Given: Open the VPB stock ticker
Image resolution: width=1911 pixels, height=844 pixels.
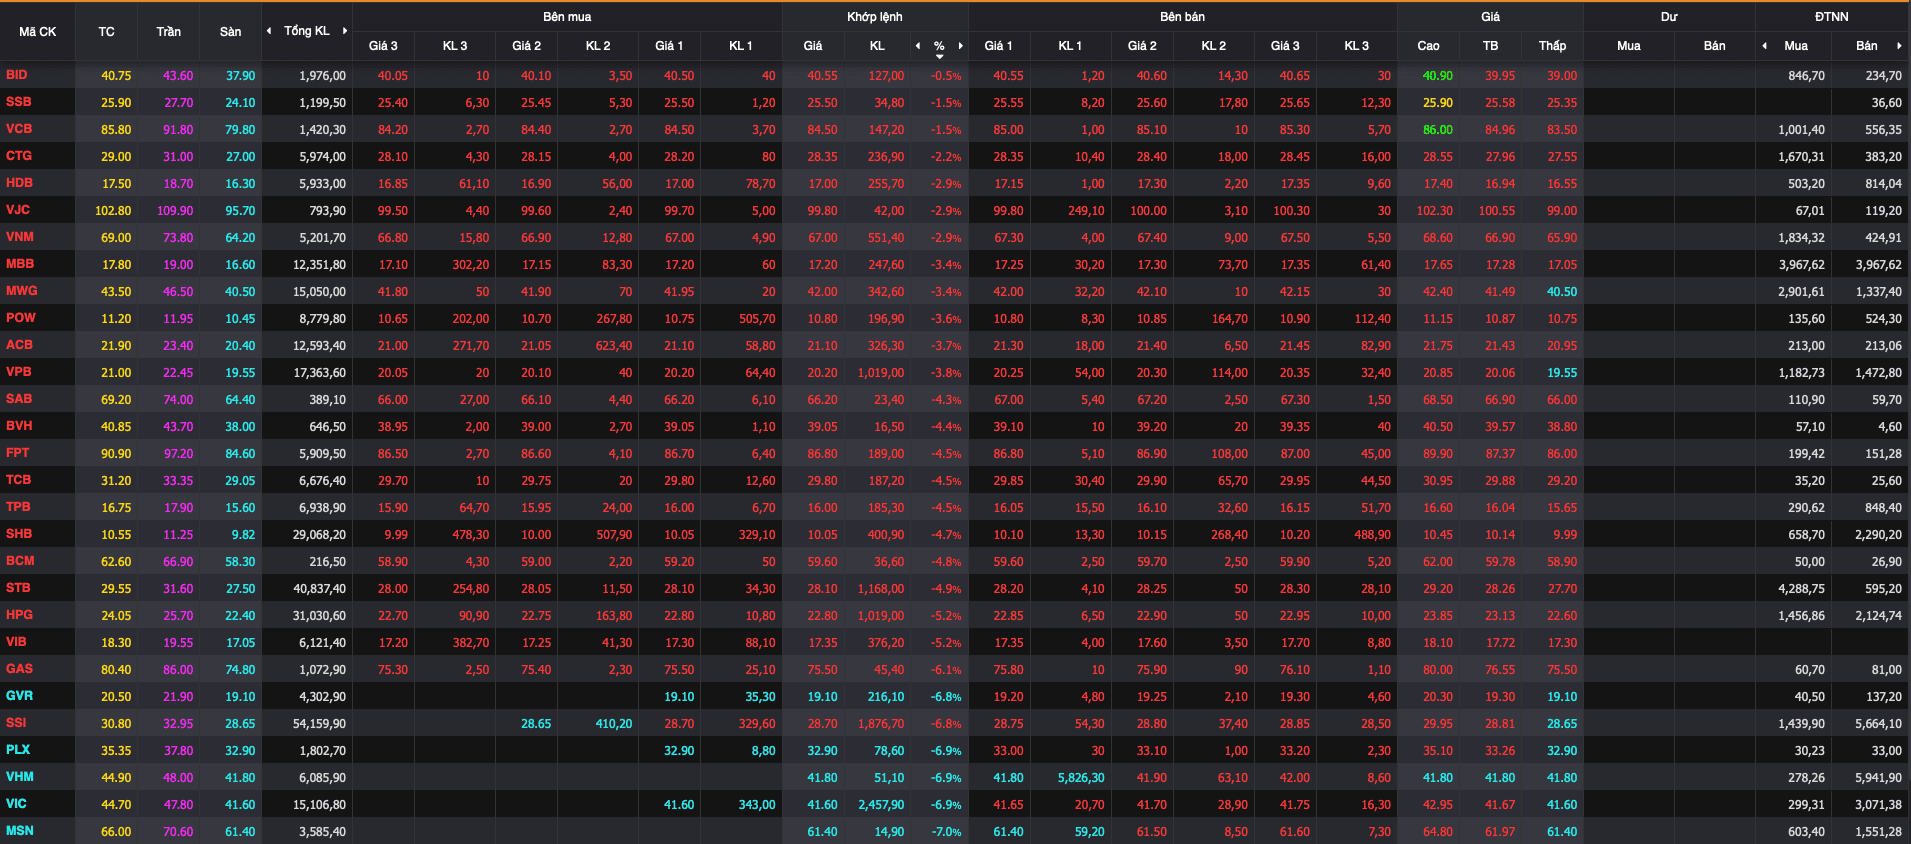Looking at the screenshot, I should 19,372.
